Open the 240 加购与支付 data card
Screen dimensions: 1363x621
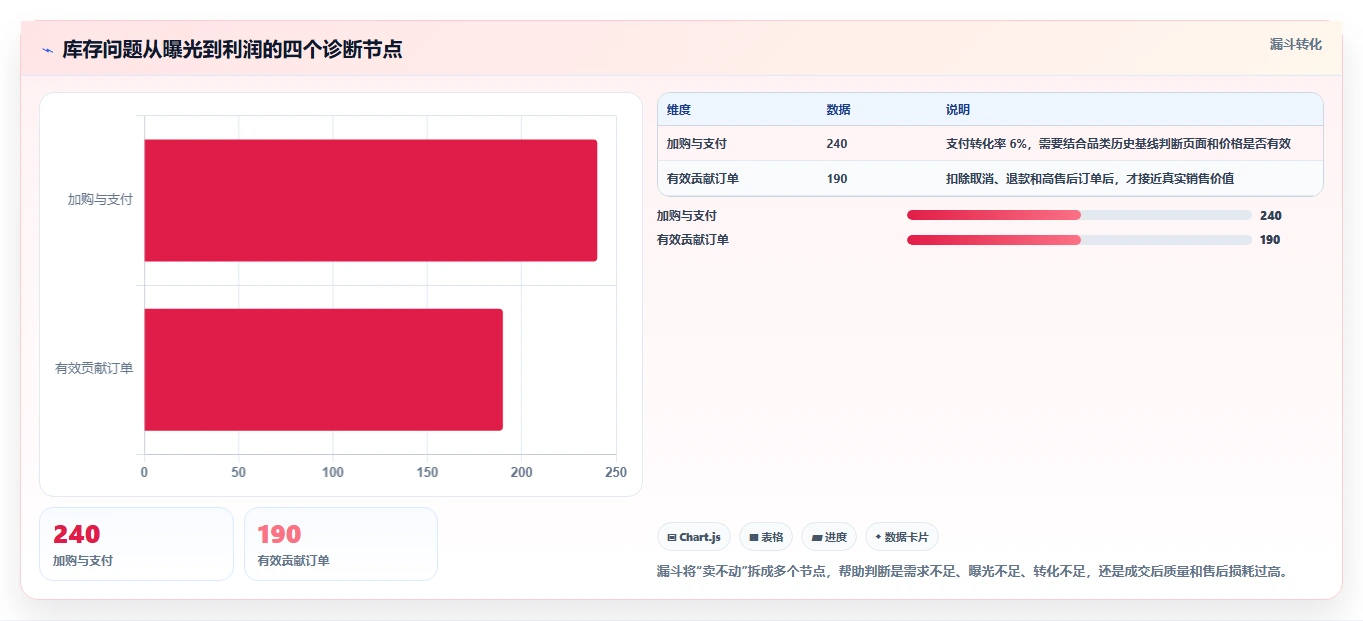pyautogui.click(x=136, y=544)
